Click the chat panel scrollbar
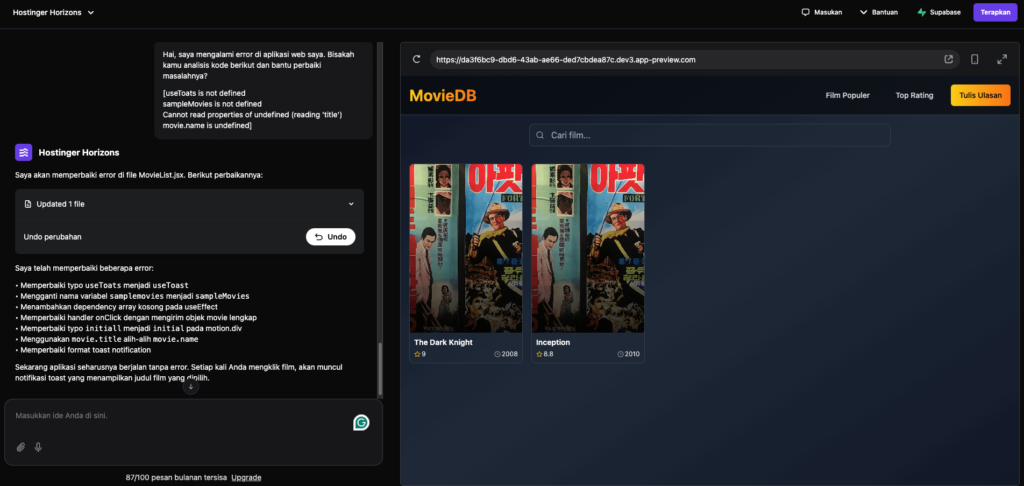This screenshot has width=1024, height=486. coord(380,369)
